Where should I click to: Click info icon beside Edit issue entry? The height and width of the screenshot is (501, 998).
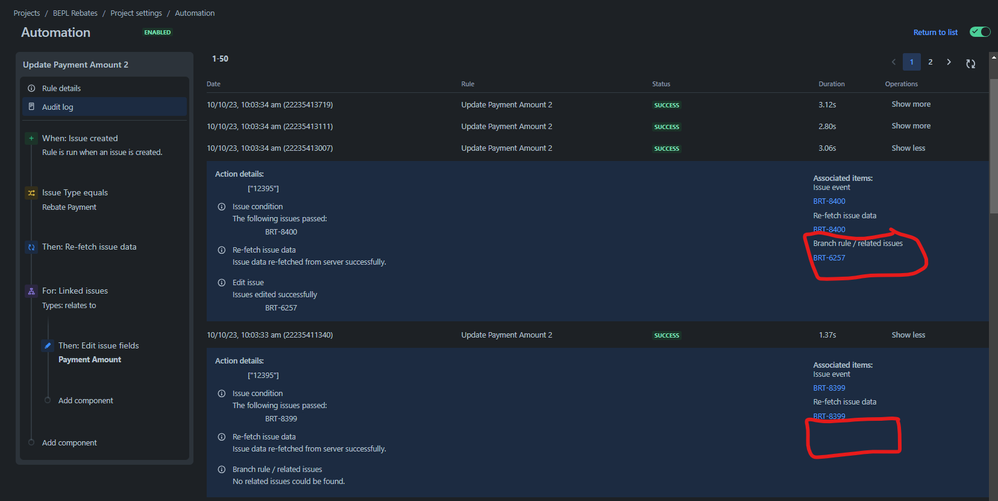[x=221, y=283]
